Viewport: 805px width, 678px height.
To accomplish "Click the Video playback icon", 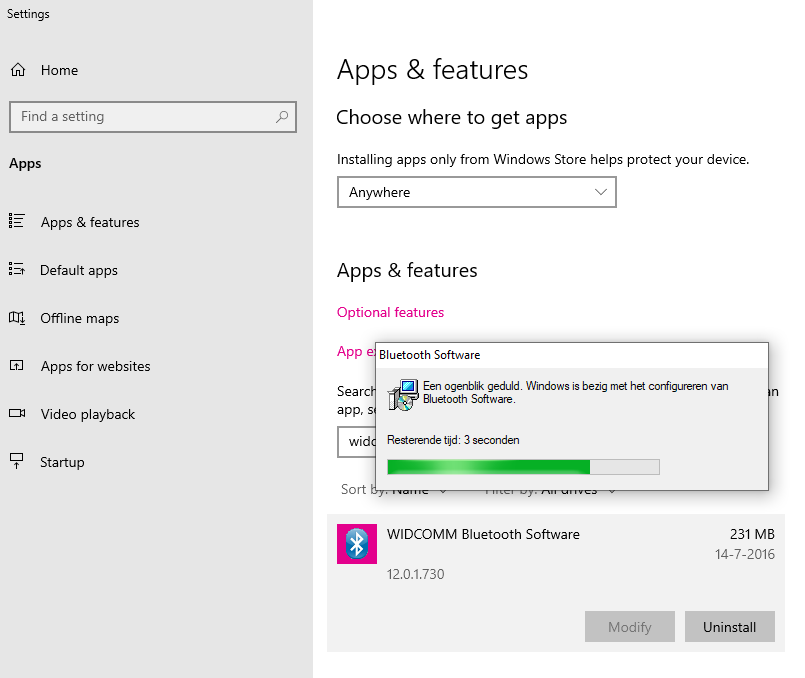I will point(17,413).
